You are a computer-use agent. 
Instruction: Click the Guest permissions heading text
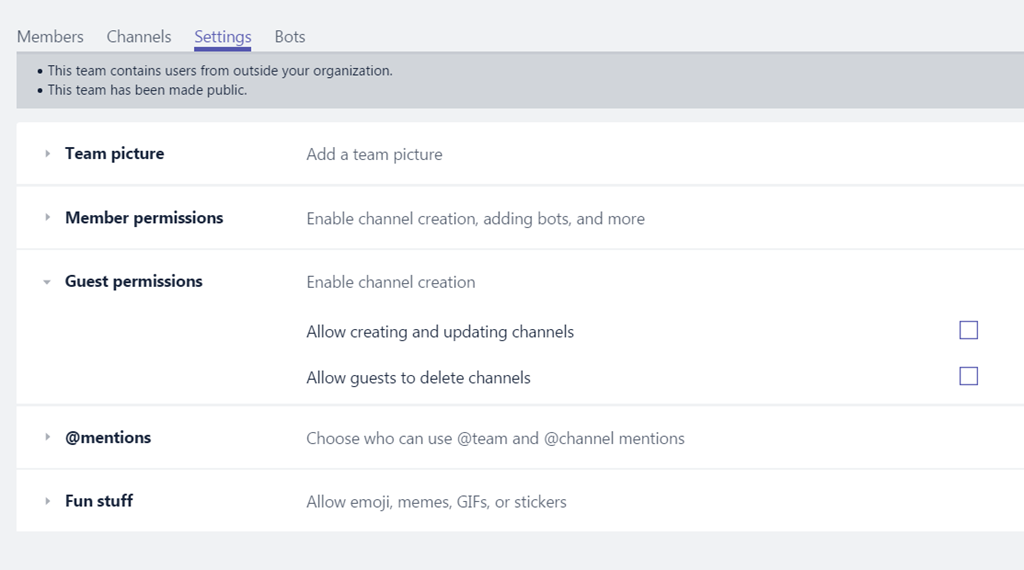coord(133,282)
